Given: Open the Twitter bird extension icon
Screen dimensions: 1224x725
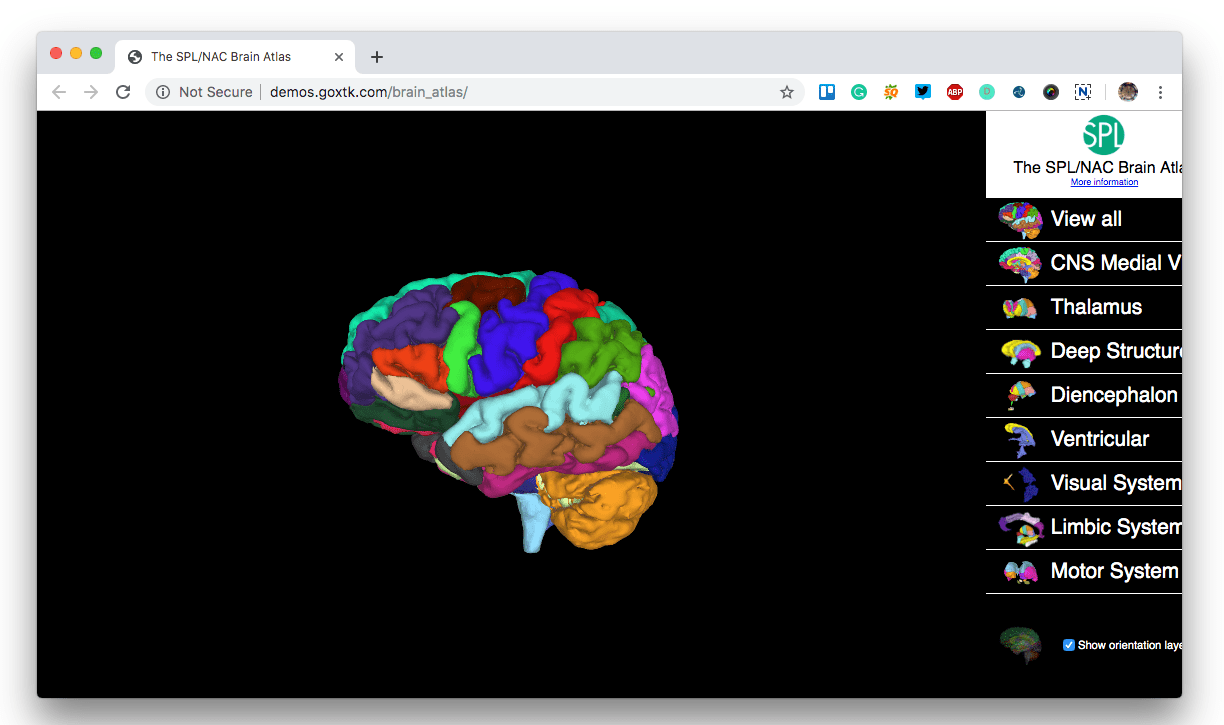Looking at the screenshot, I should pyautogui.click(x=923, y=92).
